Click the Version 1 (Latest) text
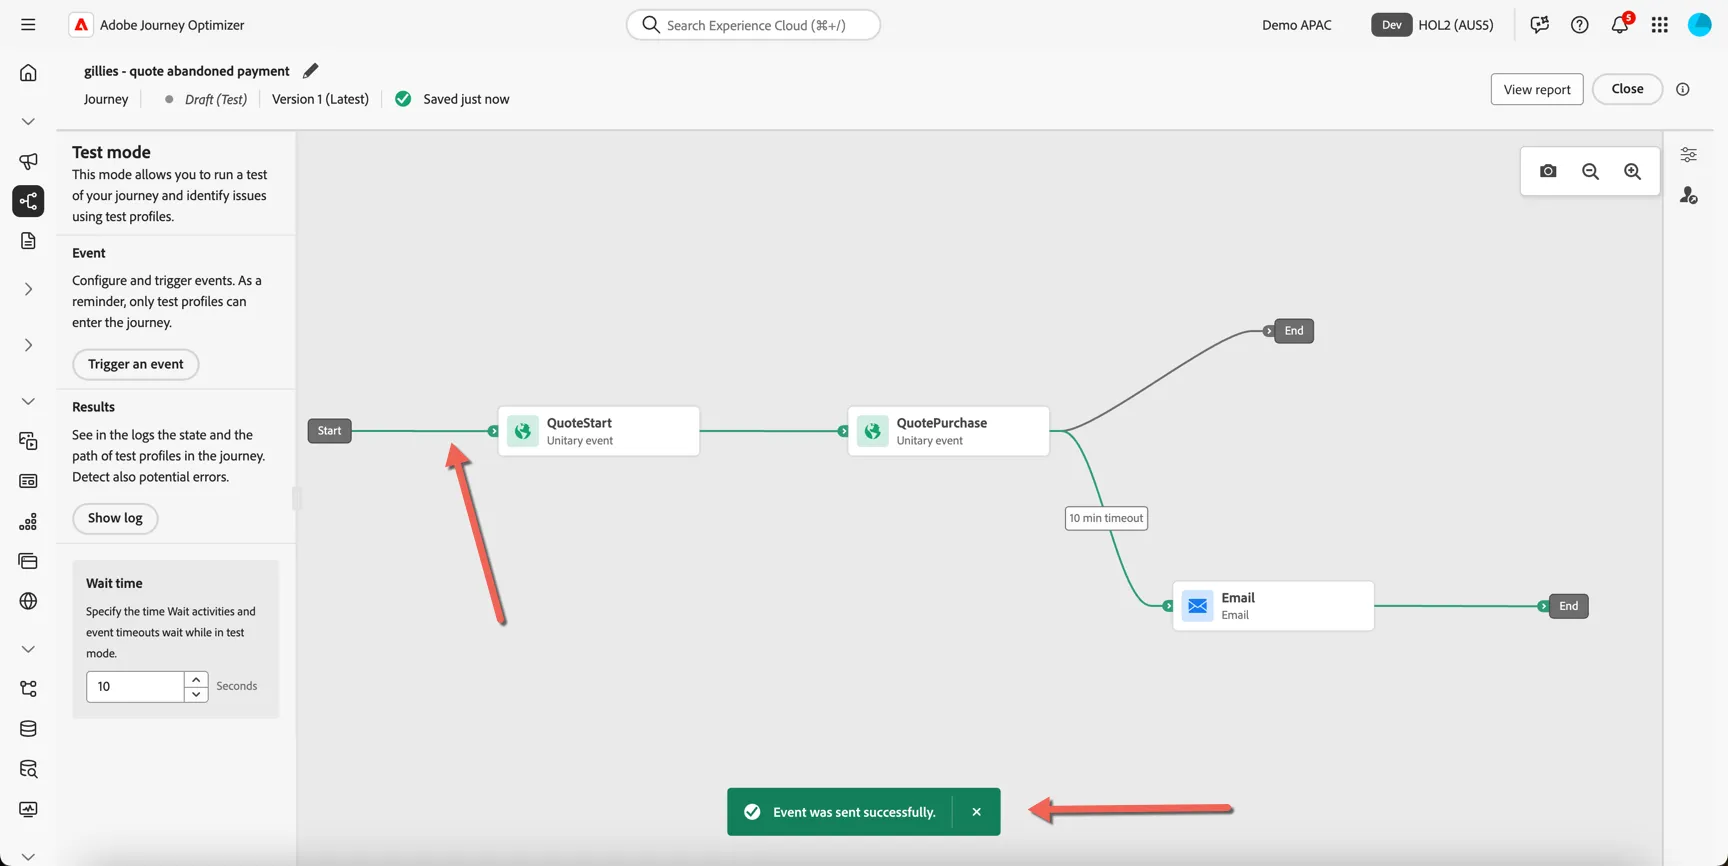Viewport: 1728px width, 866px height. click(320, 99)
